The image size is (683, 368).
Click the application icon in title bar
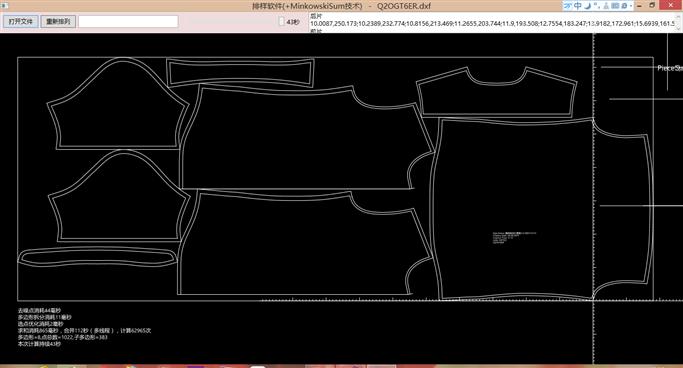4,5
